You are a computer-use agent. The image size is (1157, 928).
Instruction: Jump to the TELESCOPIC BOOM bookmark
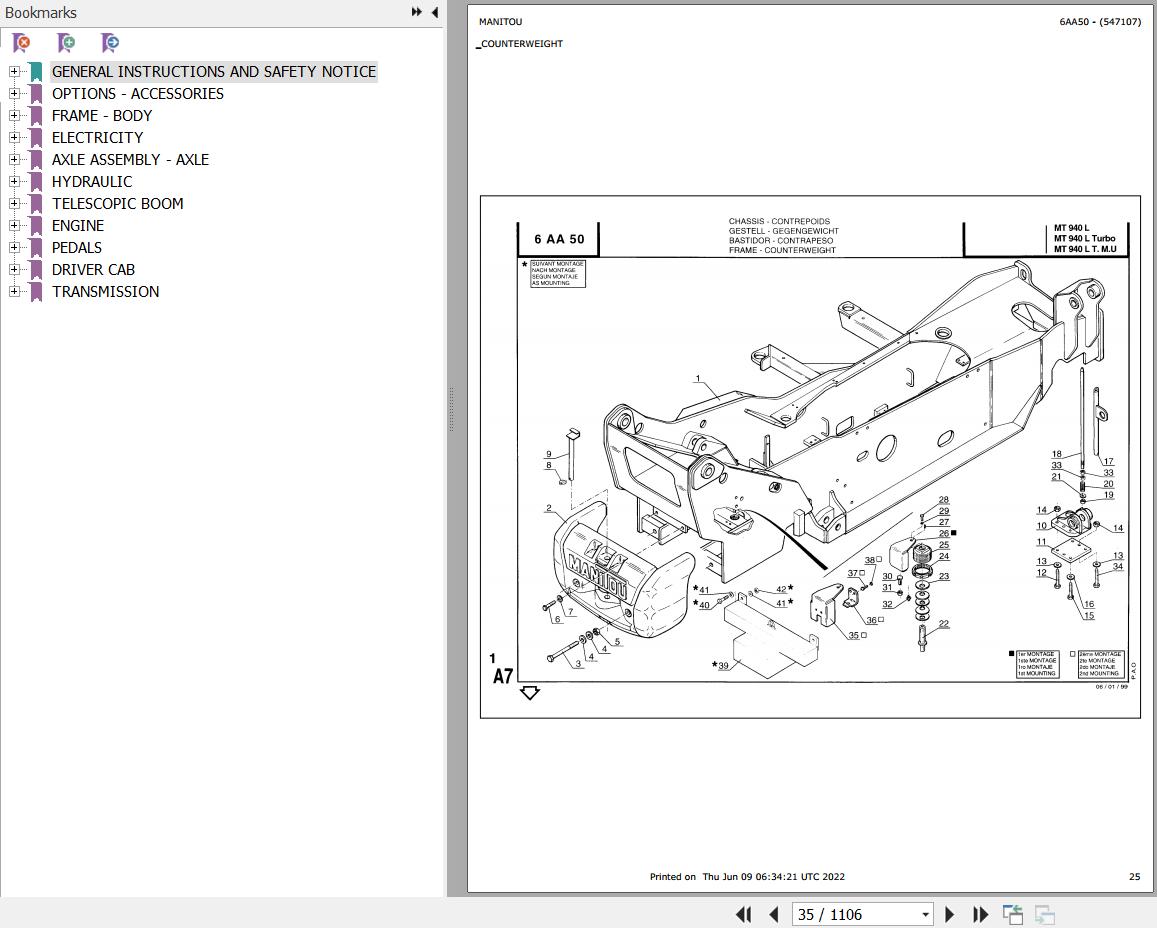(x=118, y=204)
